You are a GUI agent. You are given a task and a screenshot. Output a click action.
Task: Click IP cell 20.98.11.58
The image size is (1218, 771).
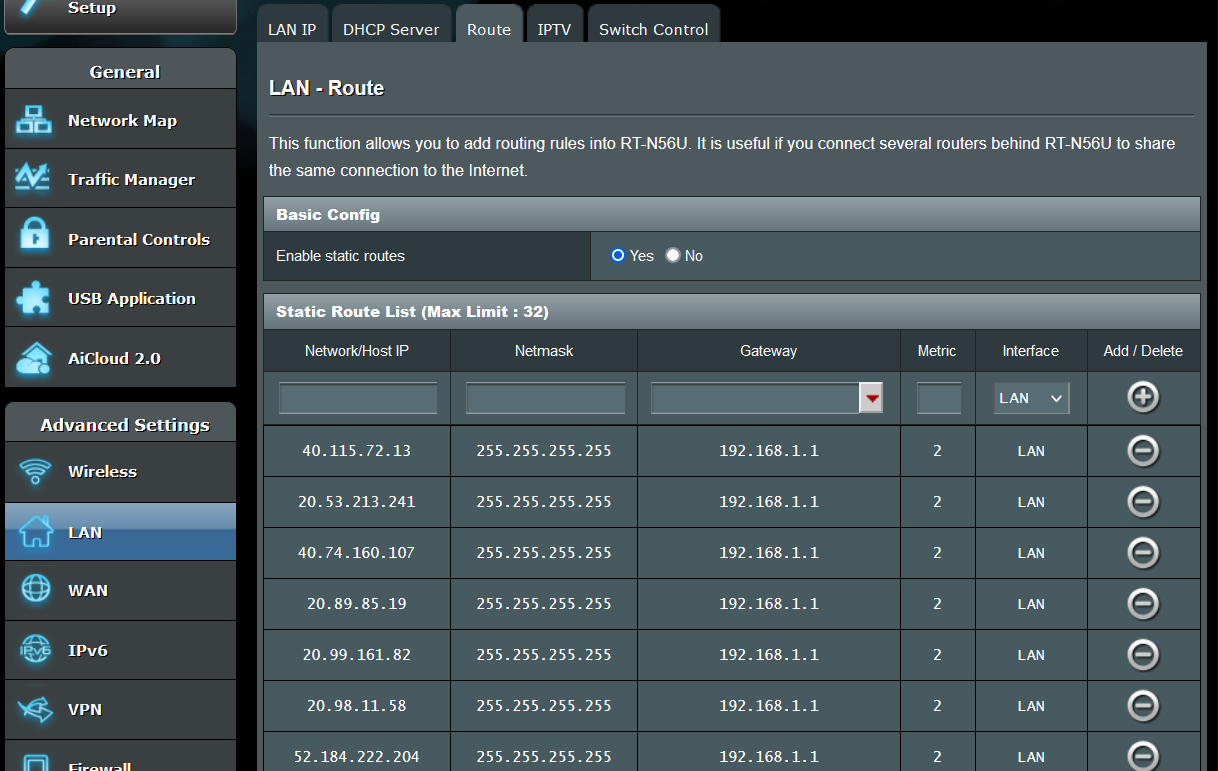tap(357, 706)
